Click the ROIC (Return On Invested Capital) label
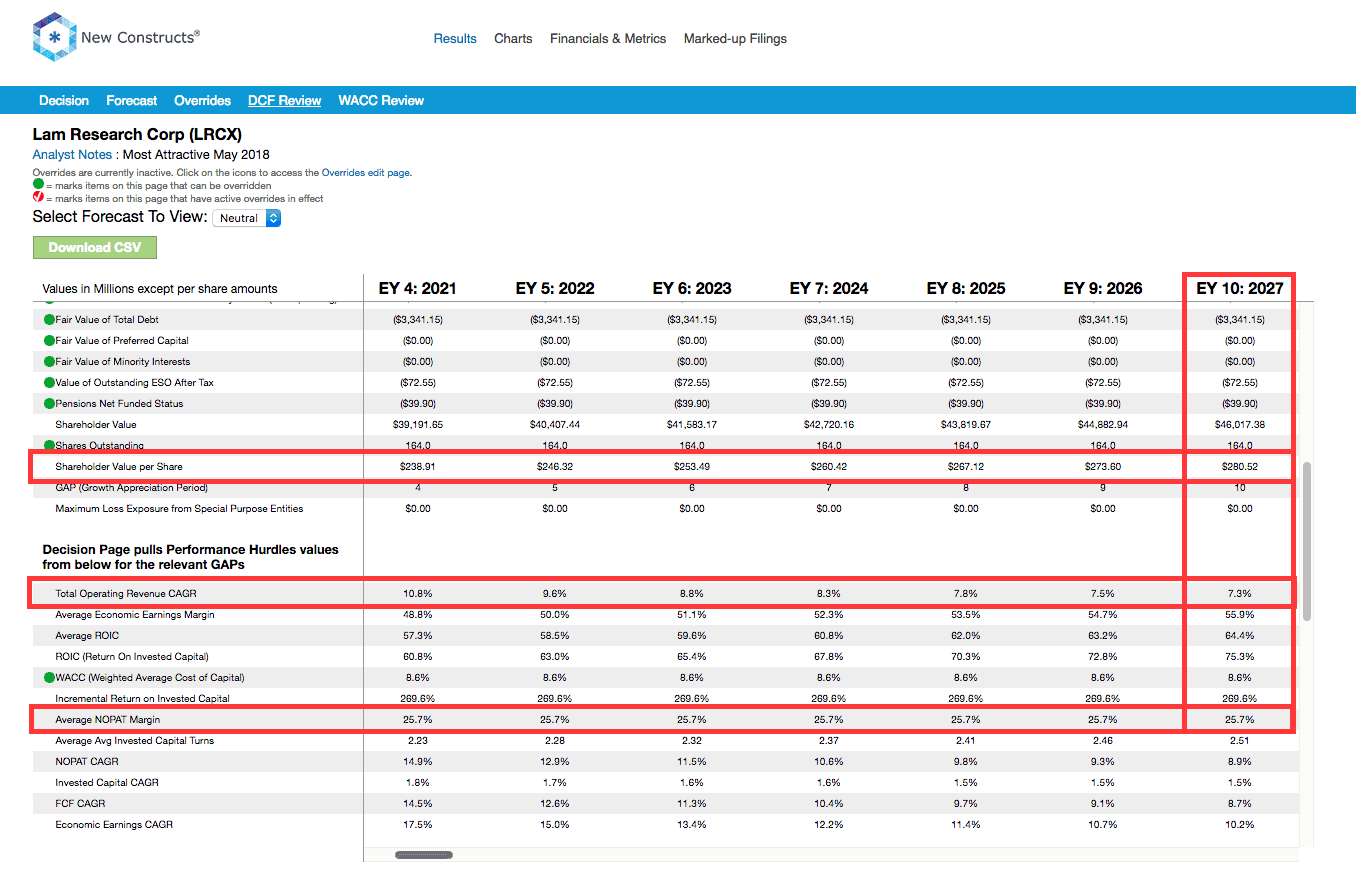 132,657
